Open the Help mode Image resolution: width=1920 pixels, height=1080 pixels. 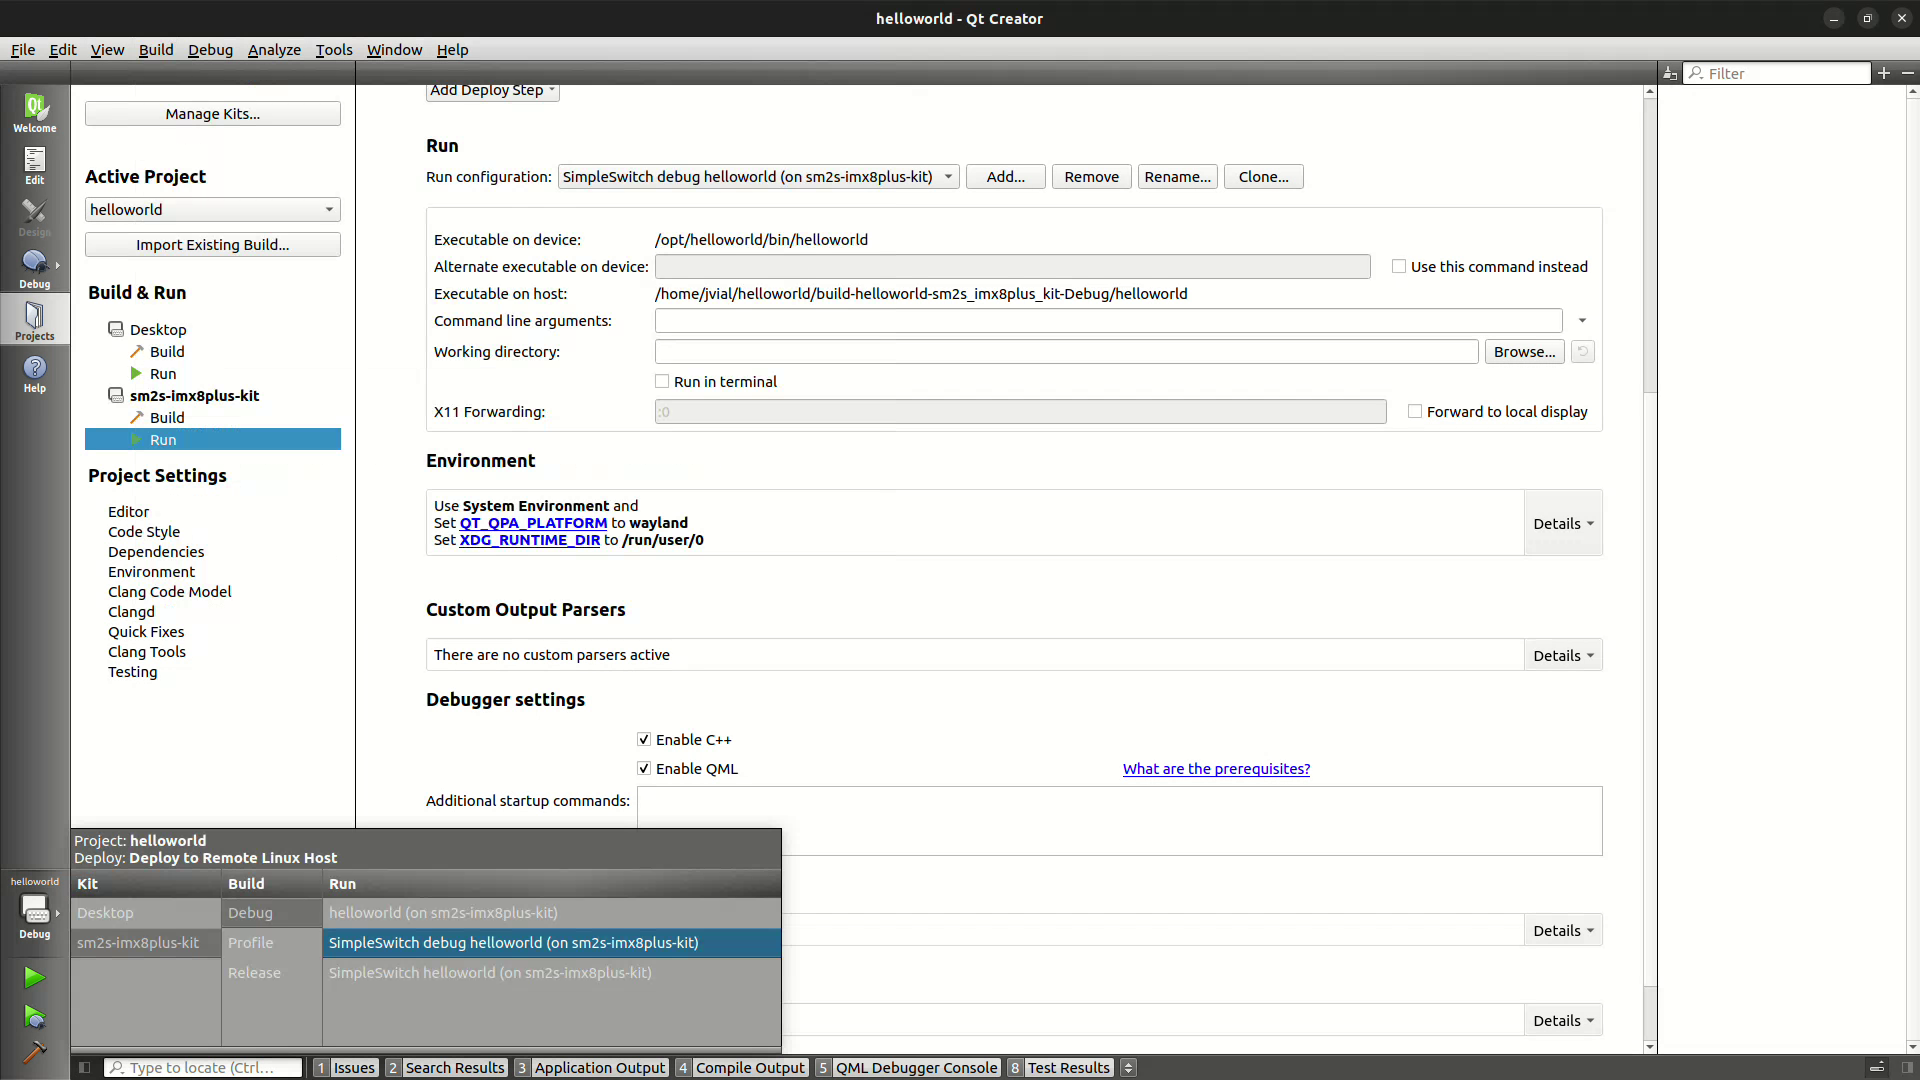(x=35, y=373)
